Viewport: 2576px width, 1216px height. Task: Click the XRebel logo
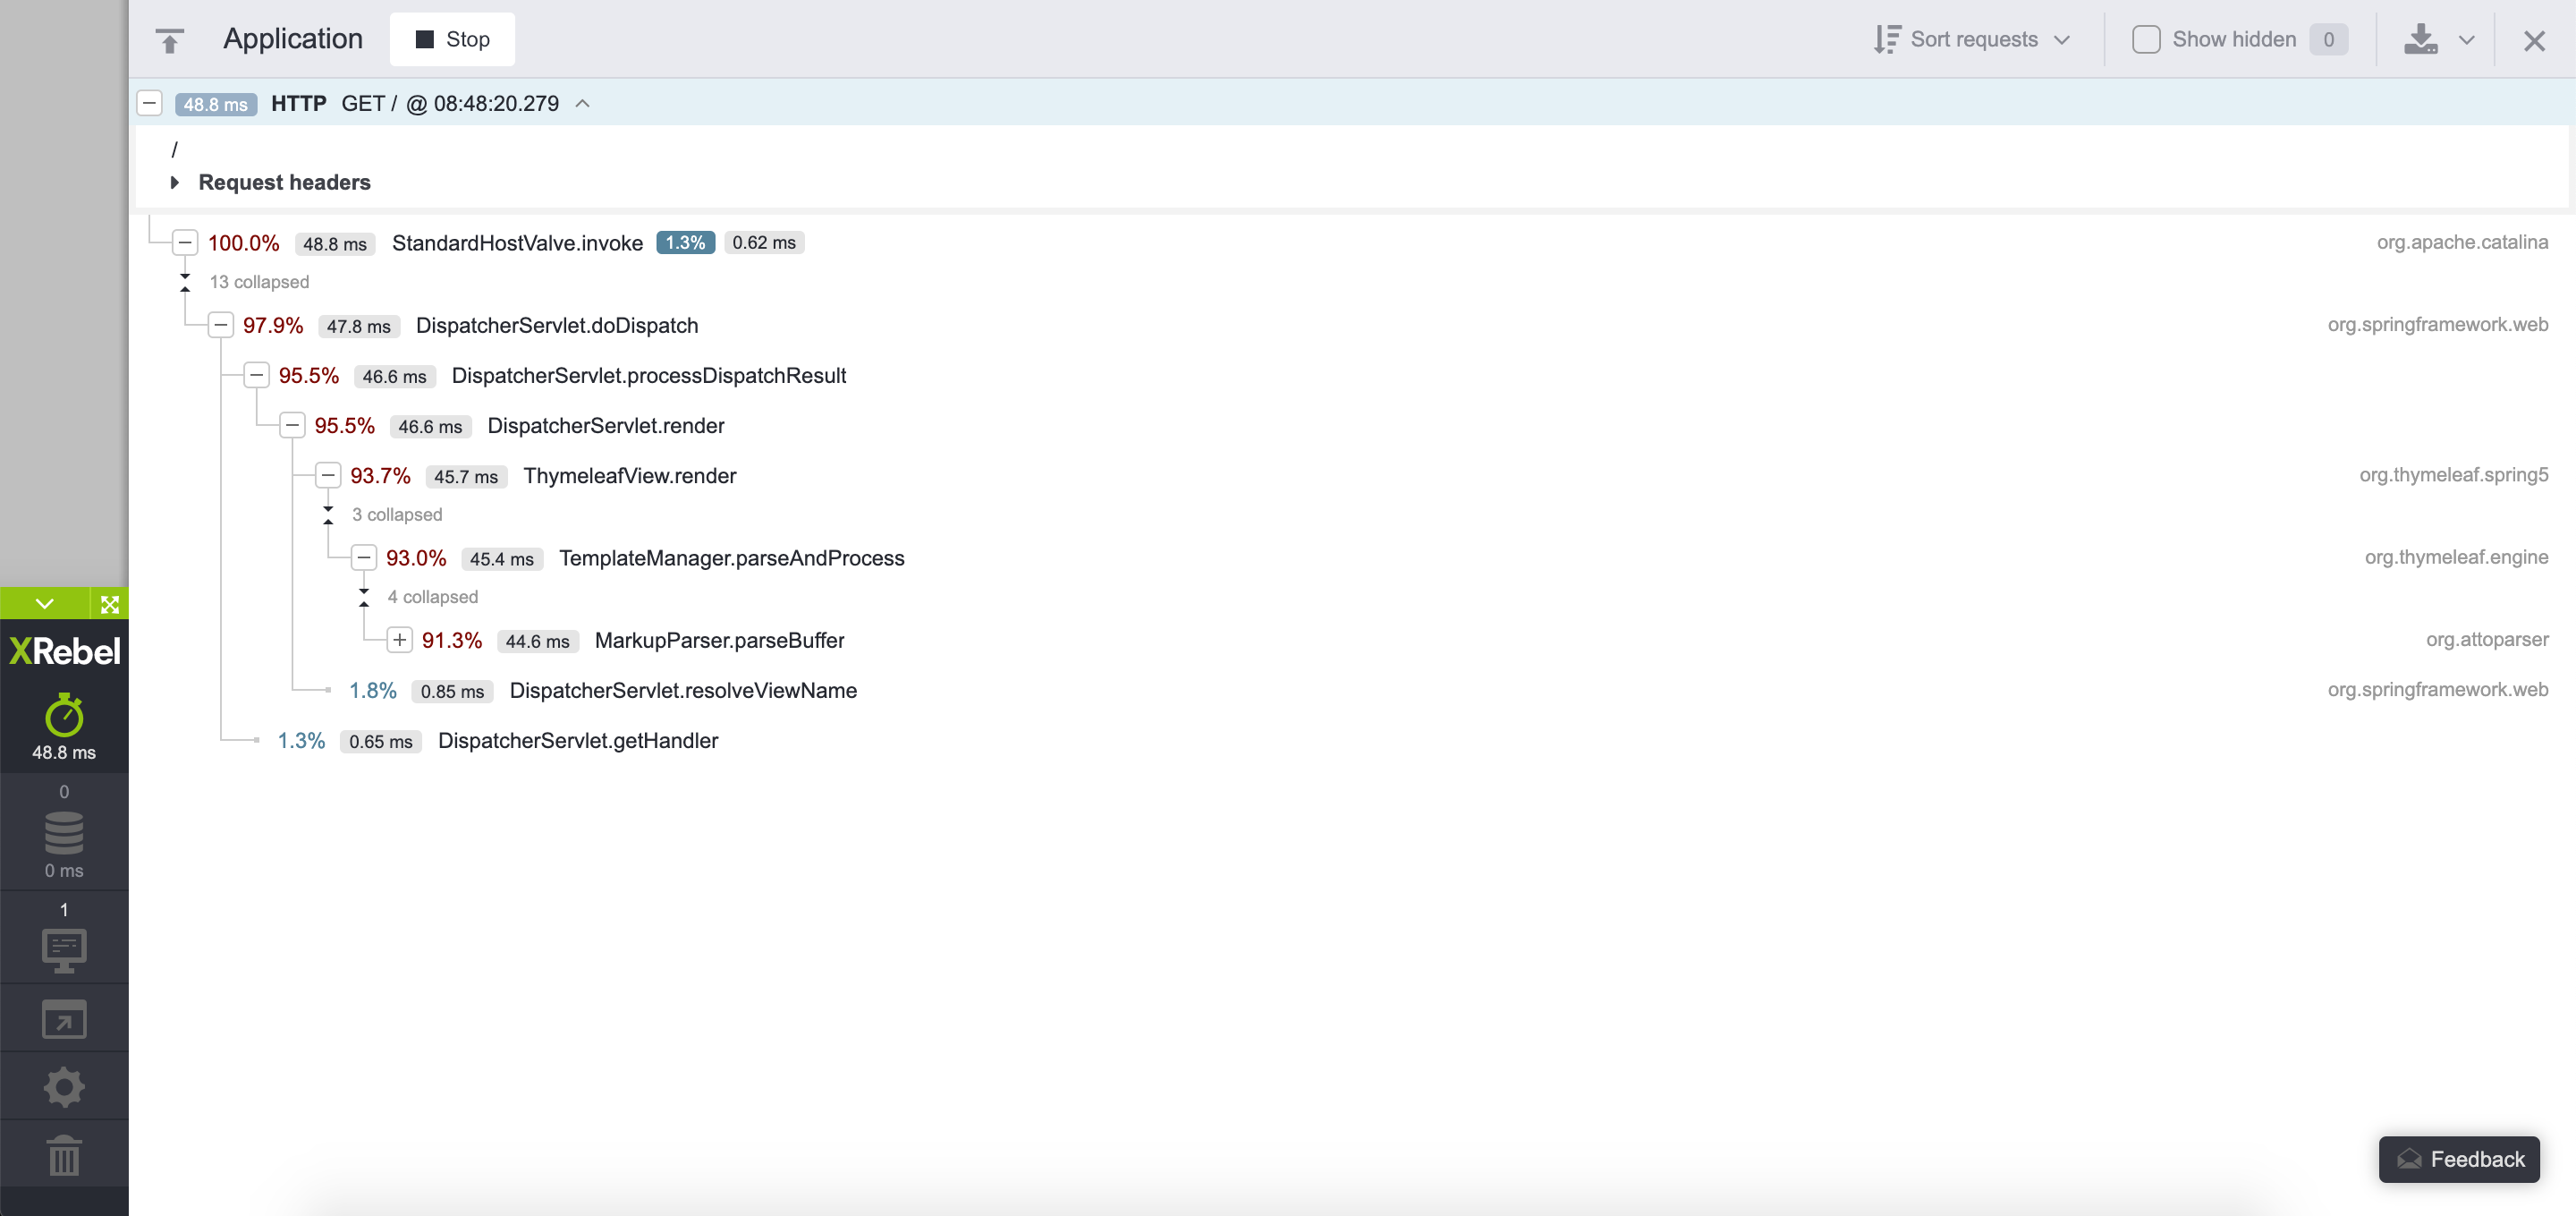(x=64, y=651)
